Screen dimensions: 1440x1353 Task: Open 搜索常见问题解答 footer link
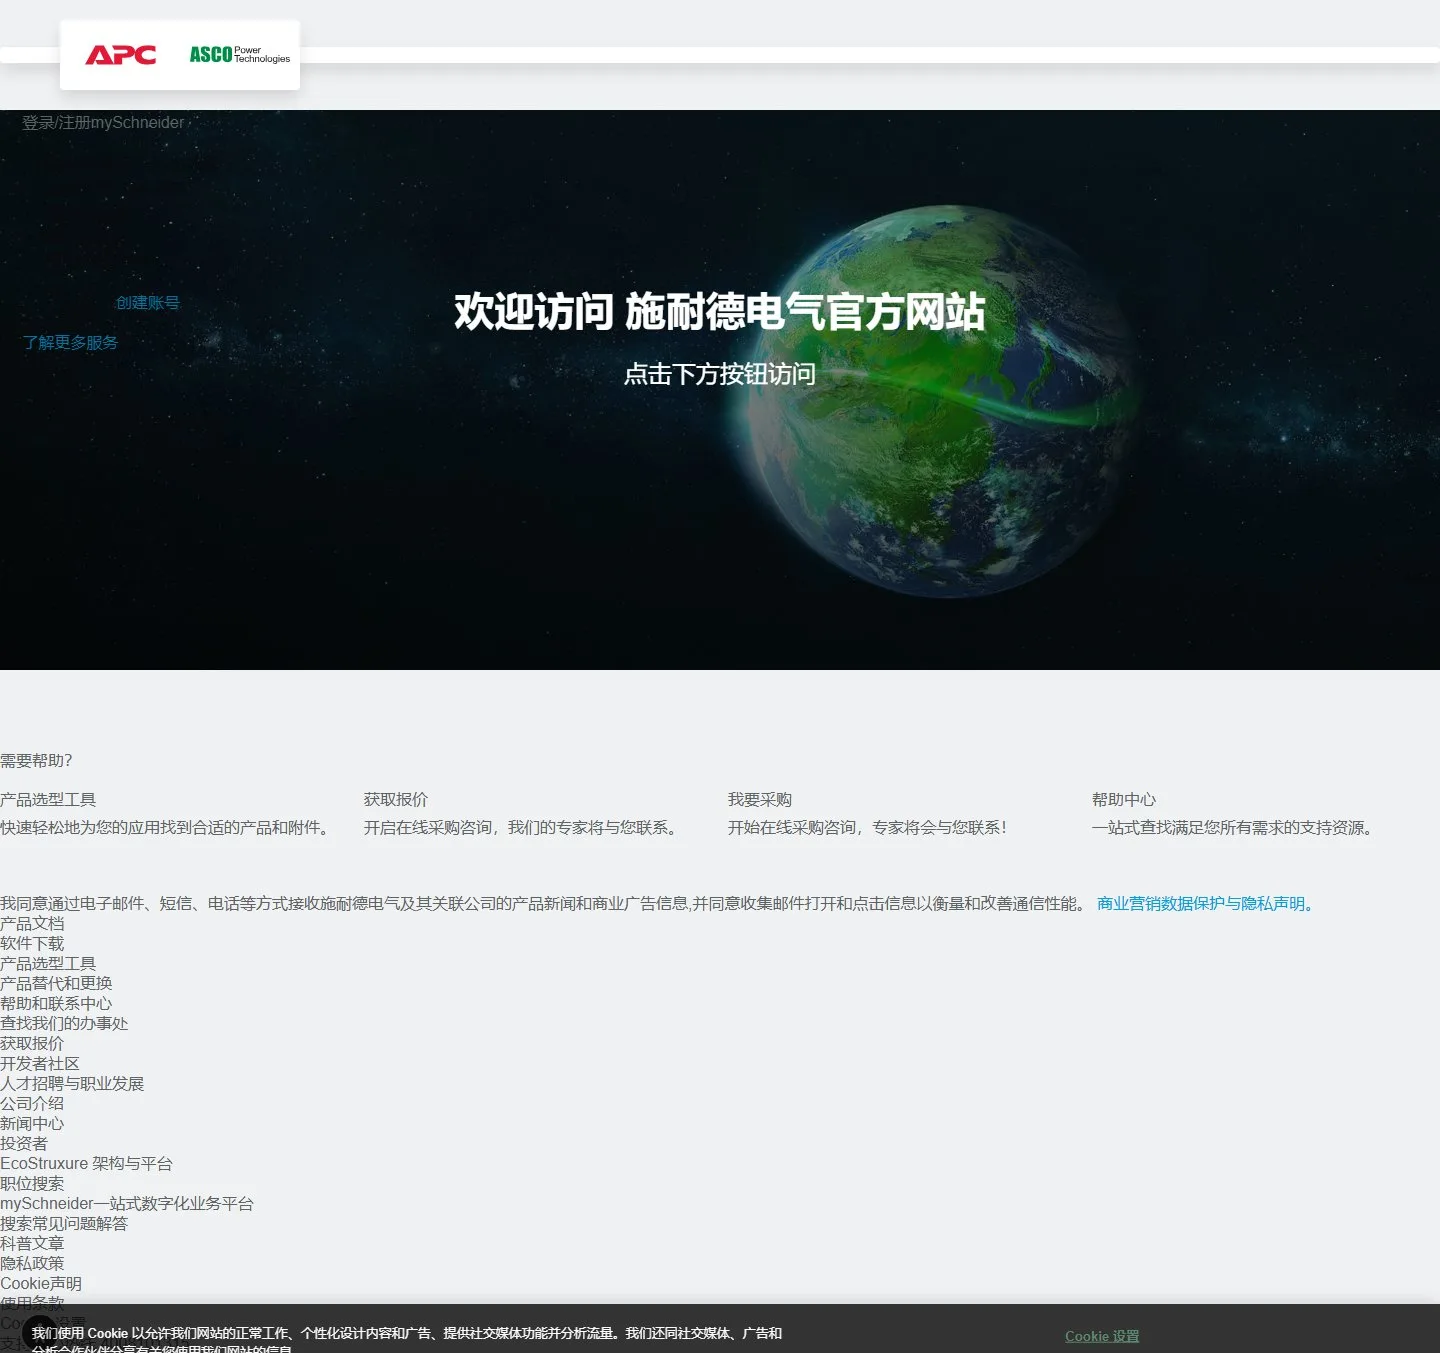[64, 1223]
